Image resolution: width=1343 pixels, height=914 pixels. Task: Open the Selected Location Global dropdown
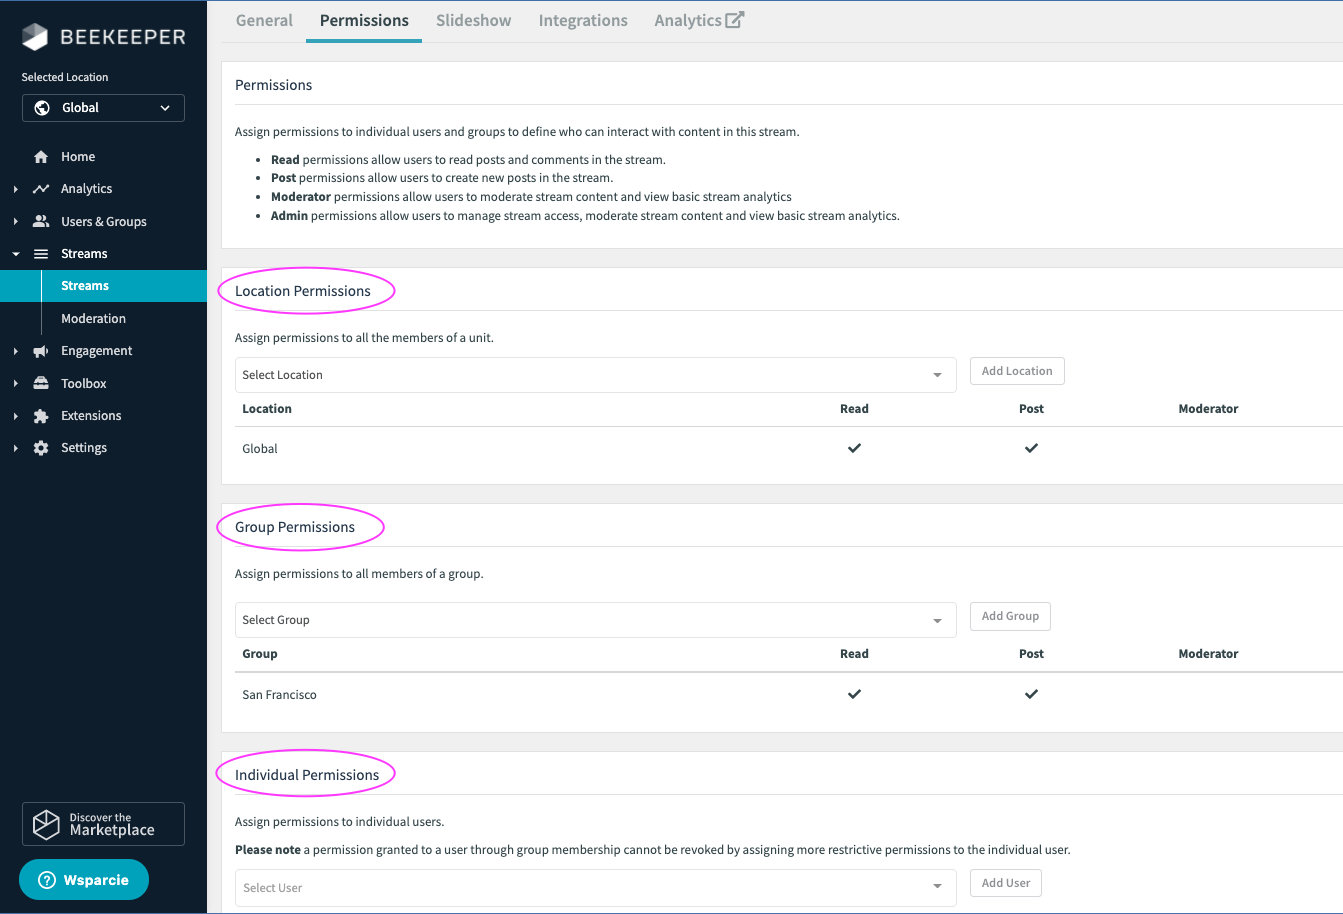103,108
